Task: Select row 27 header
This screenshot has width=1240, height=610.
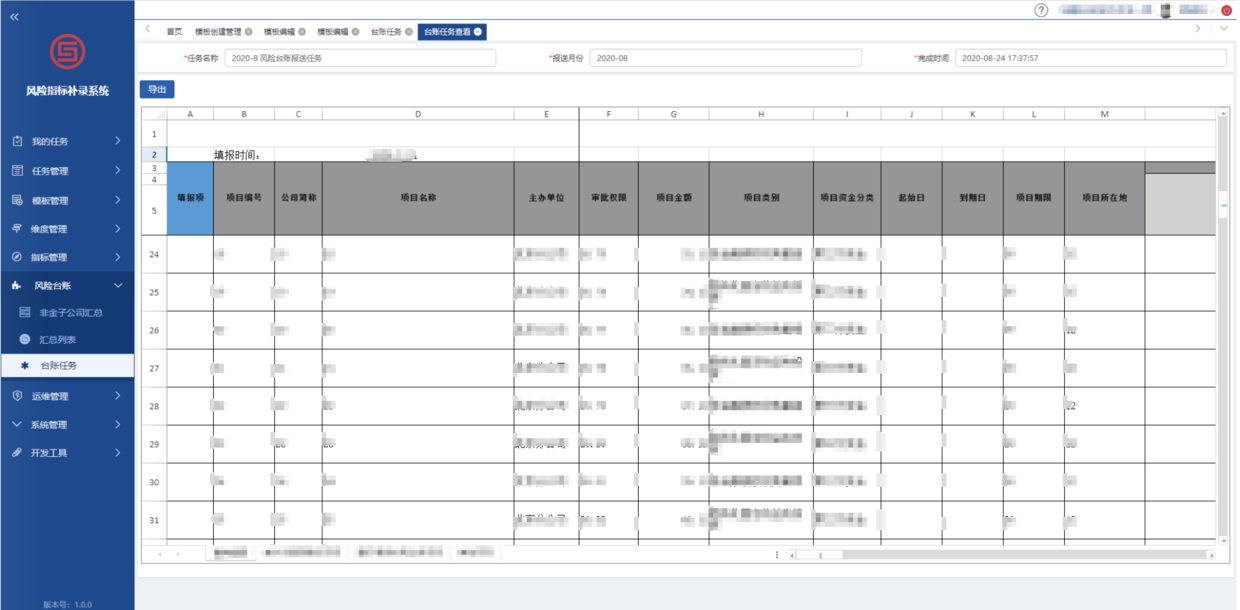Action: point(154,368)
